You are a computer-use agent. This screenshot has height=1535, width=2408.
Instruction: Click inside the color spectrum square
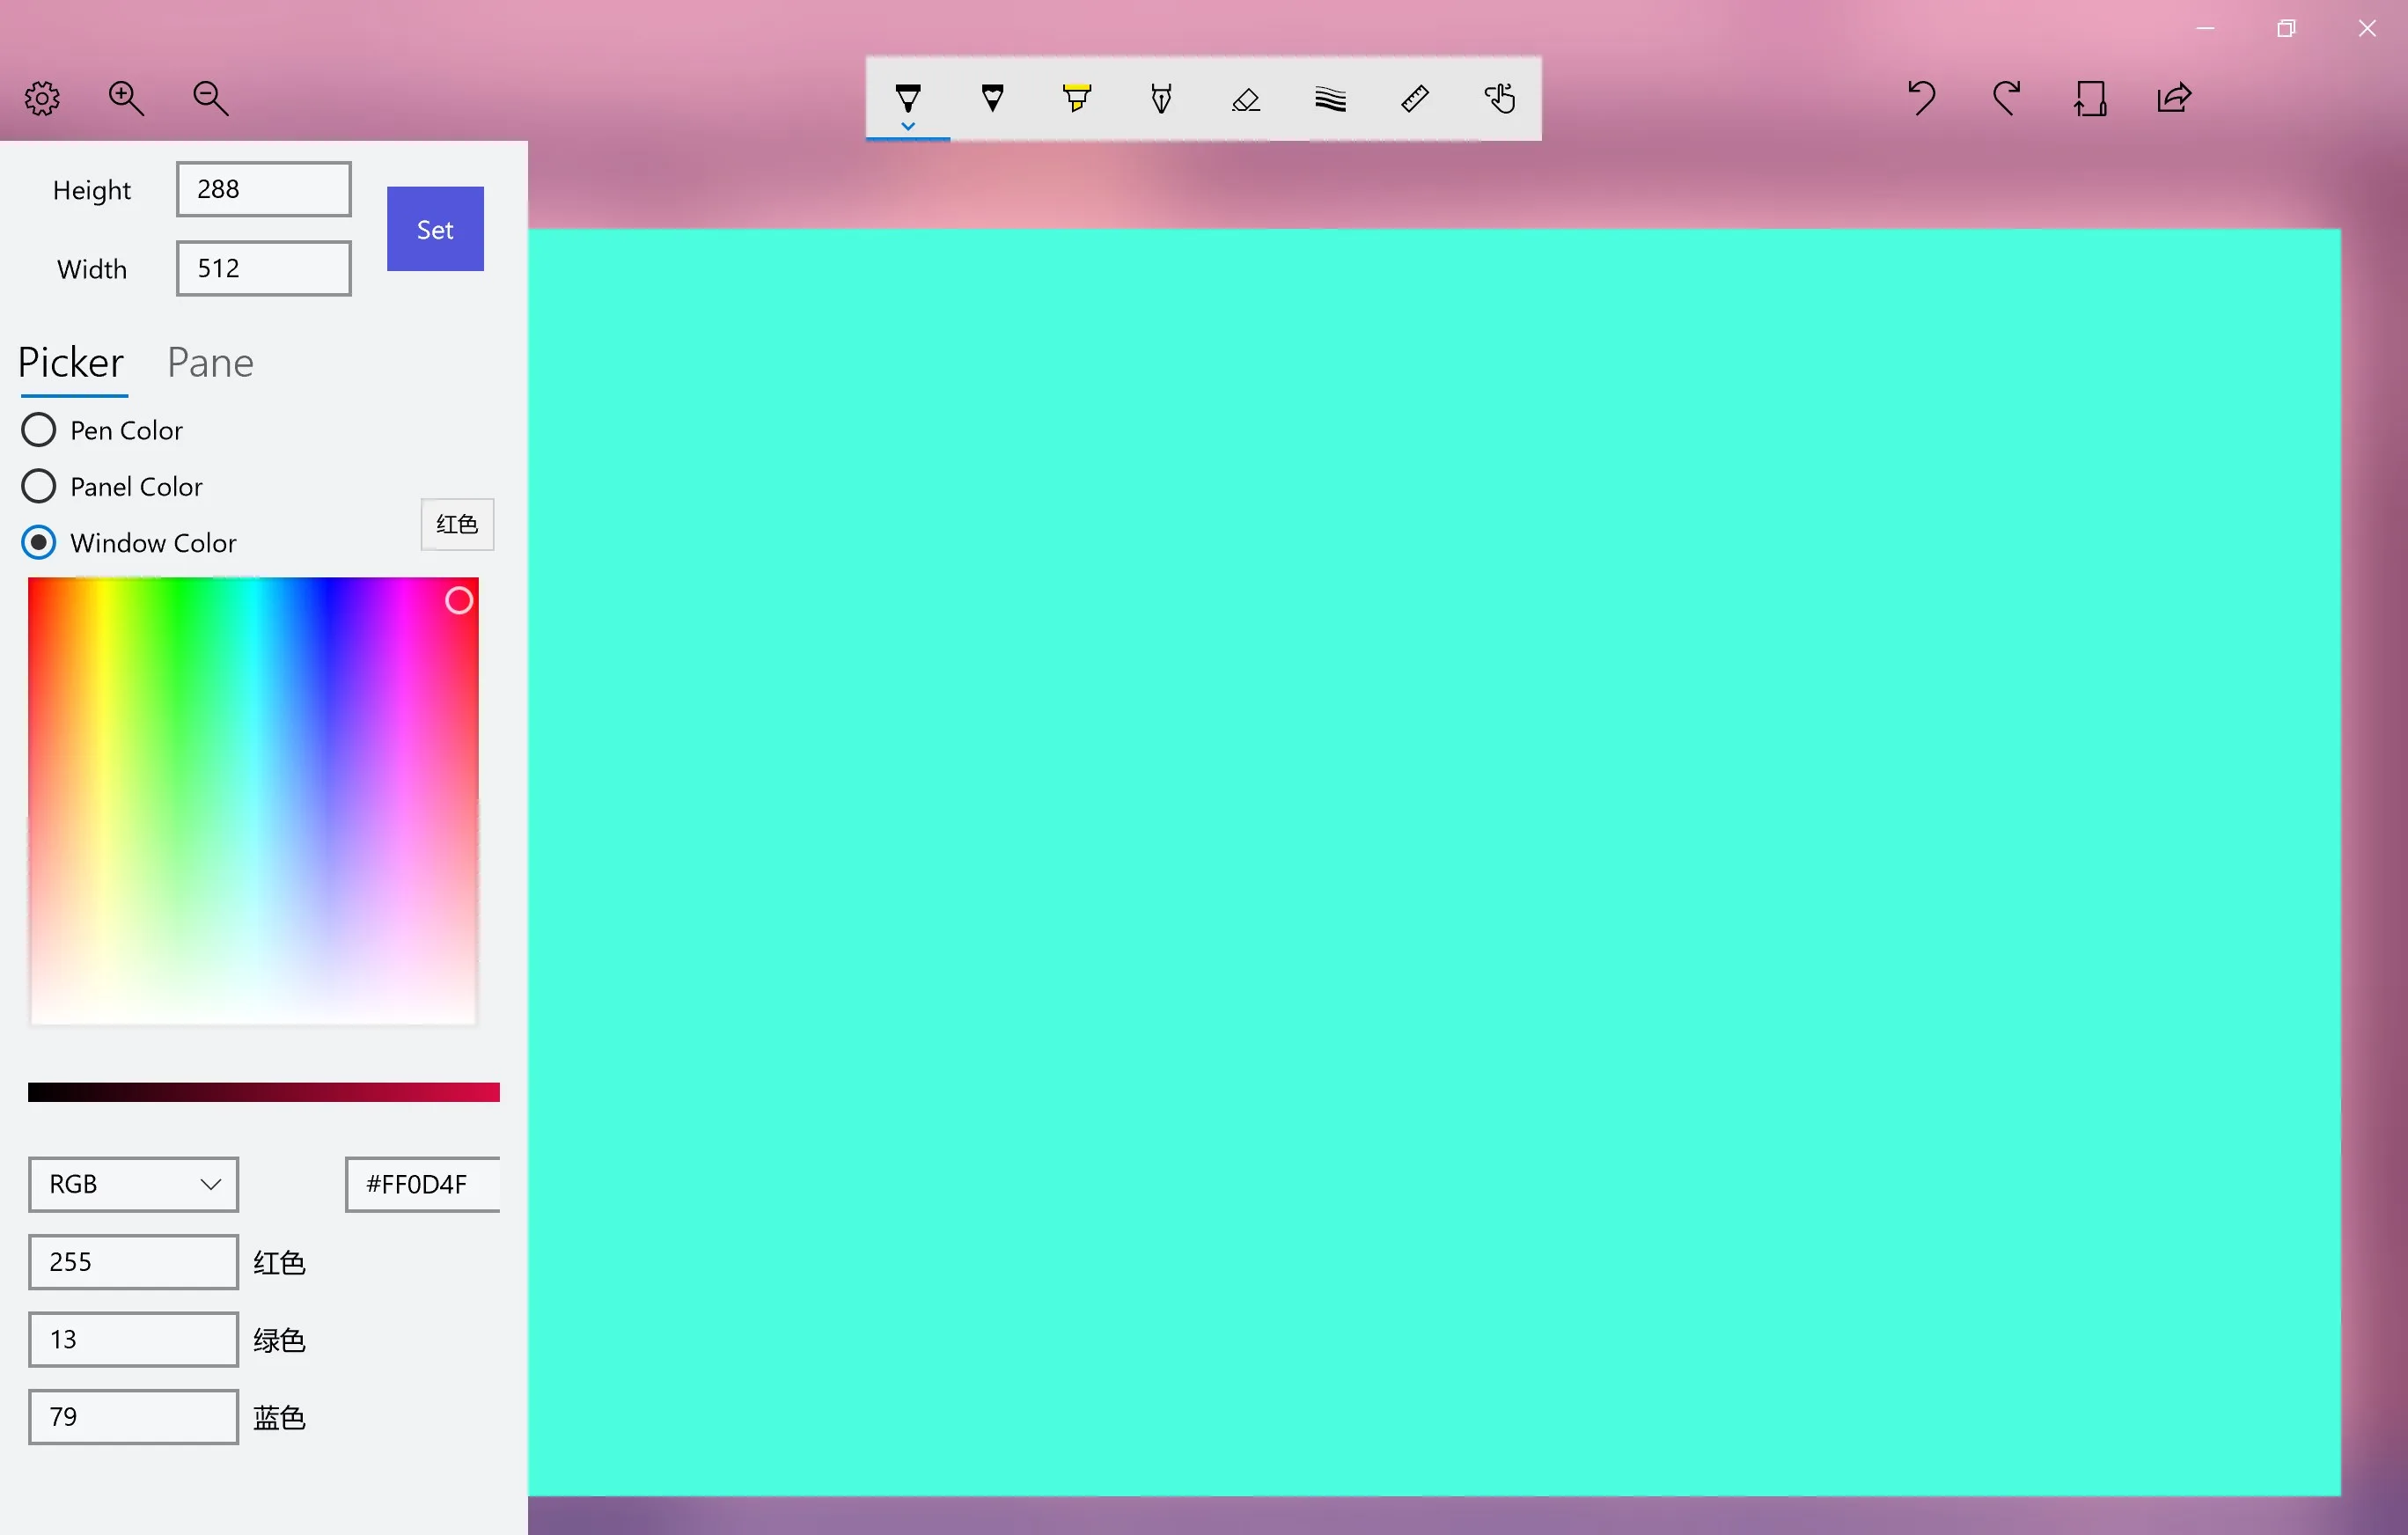tap(253, 801)
